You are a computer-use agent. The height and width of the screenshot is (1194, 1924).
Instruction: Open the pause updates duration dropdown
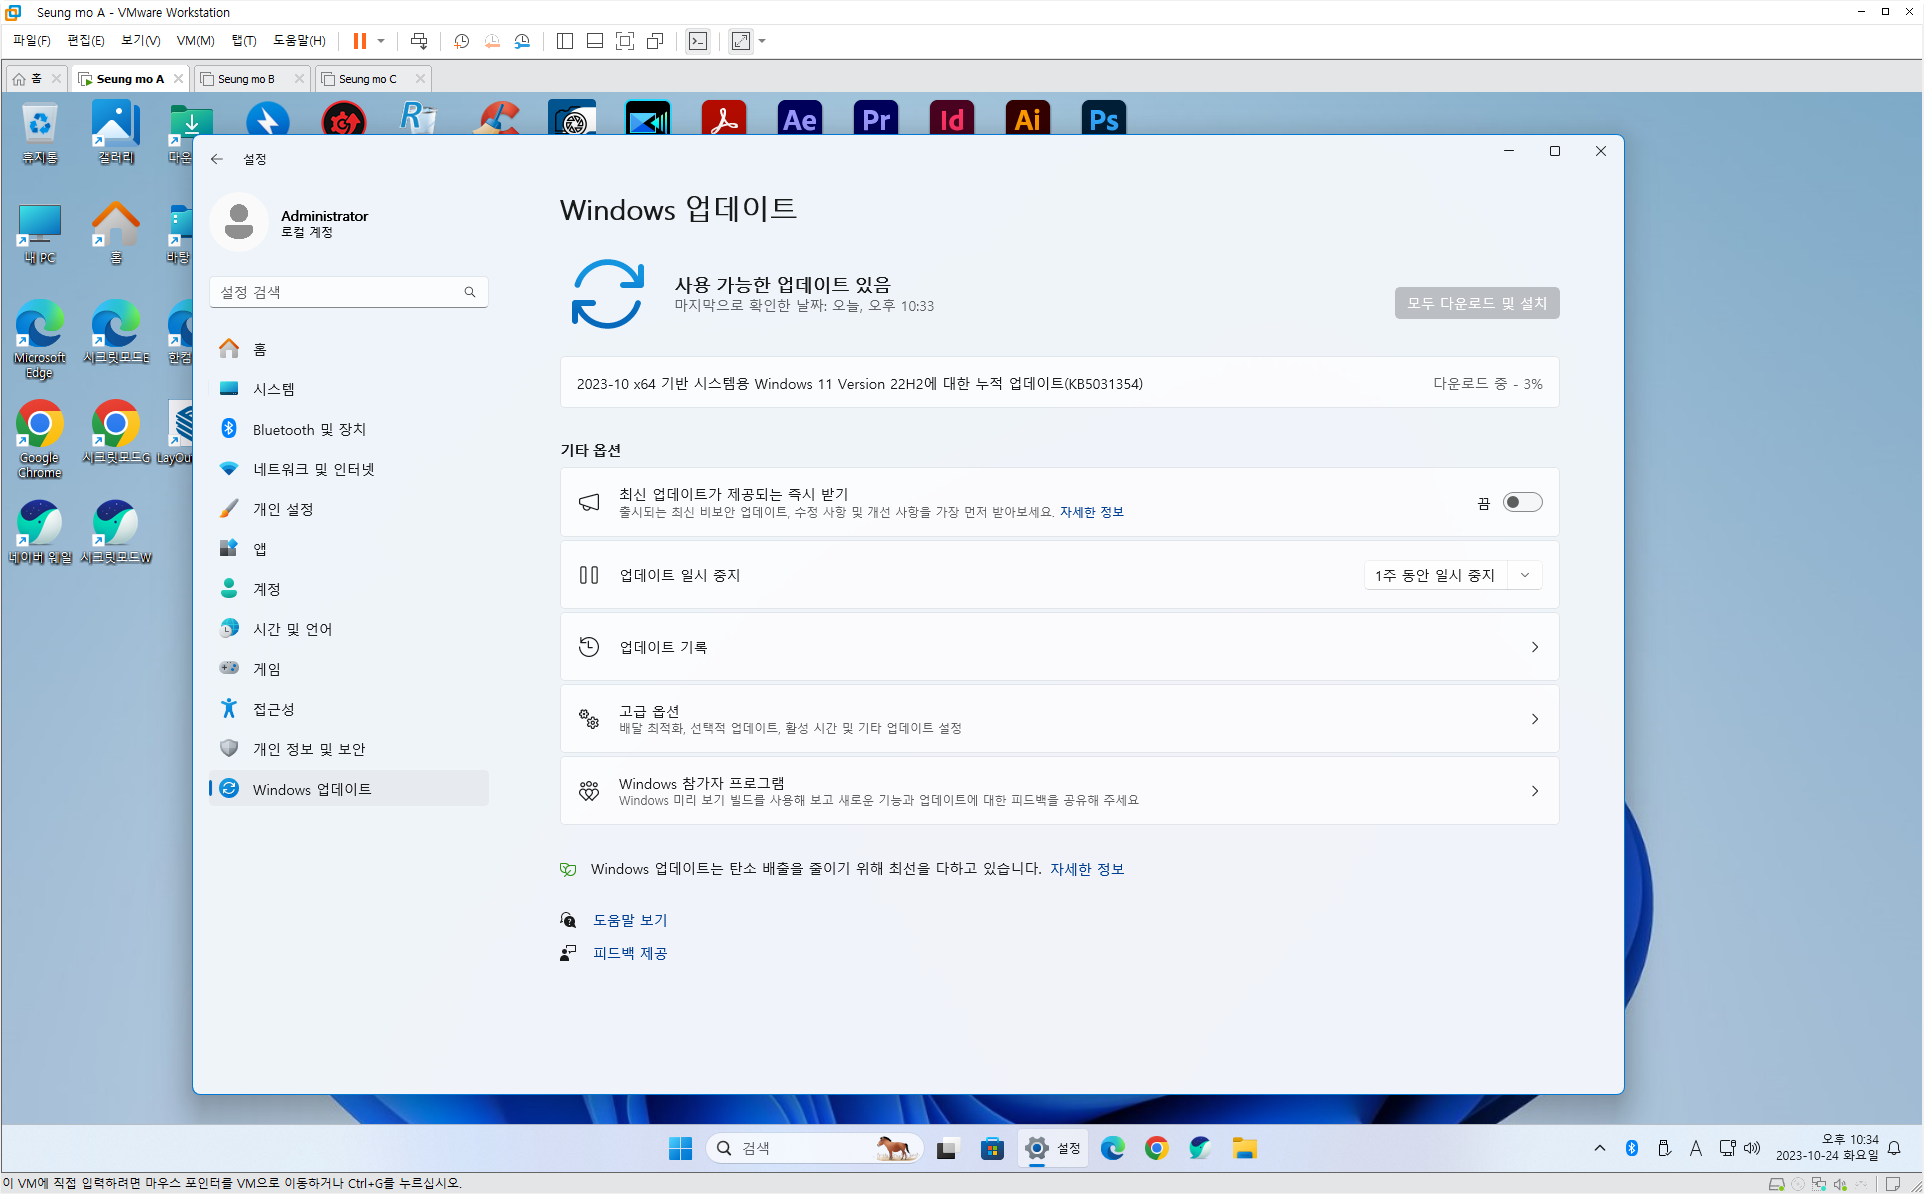click(x=1524, y=575)
